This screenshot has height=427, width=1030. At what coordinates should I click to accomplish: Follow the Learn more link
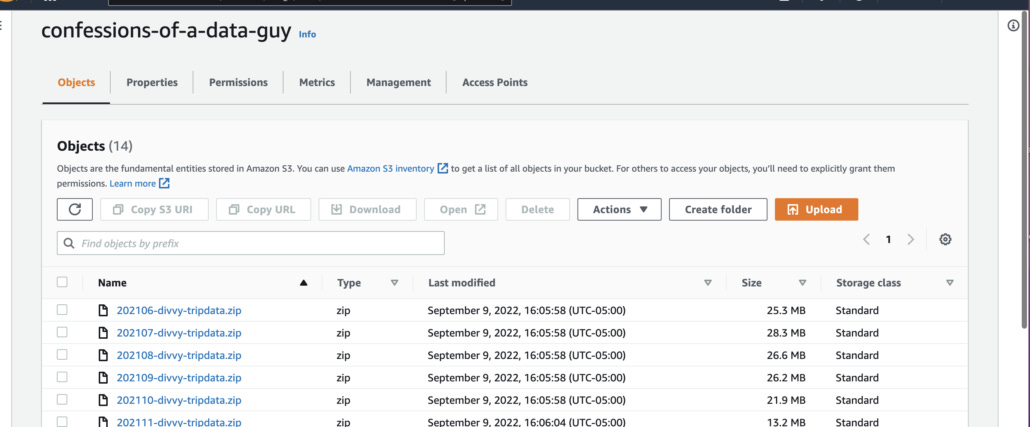pyautogui.click(x=133, y=183)
